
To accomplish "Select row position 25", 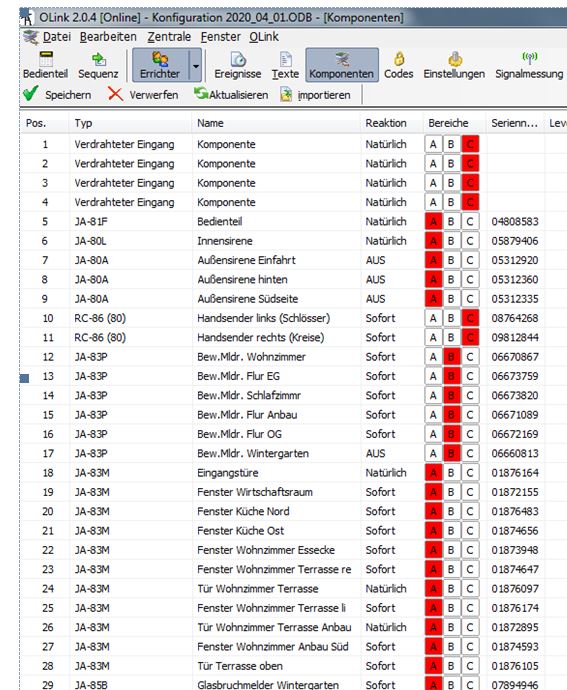I will click(x=48, y=608).
